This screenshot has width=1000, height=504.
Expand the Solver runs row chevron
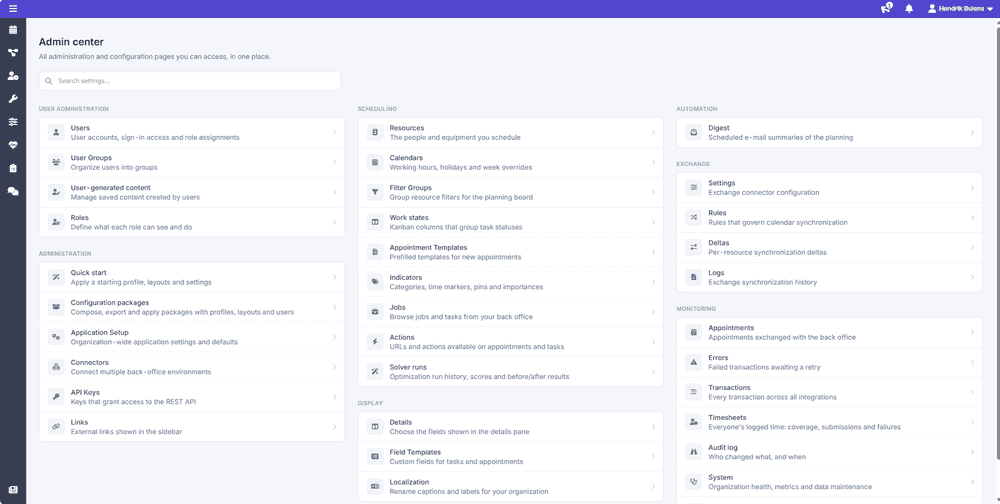(x=653, y=372)
